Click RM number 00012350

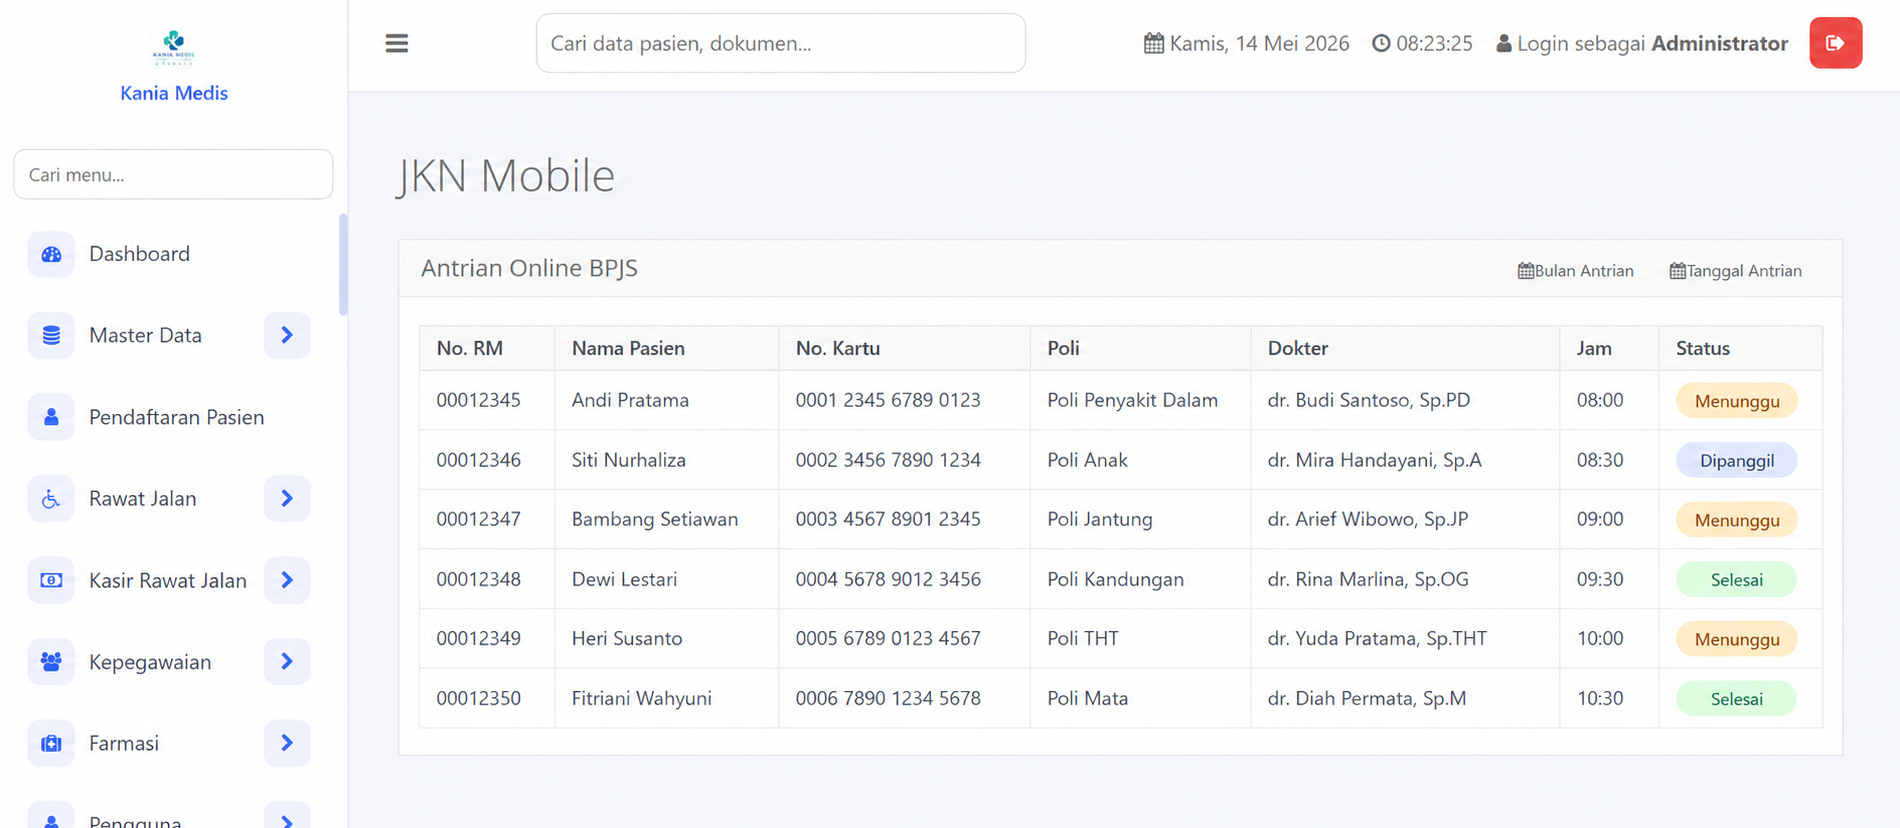tap(478, 698)
